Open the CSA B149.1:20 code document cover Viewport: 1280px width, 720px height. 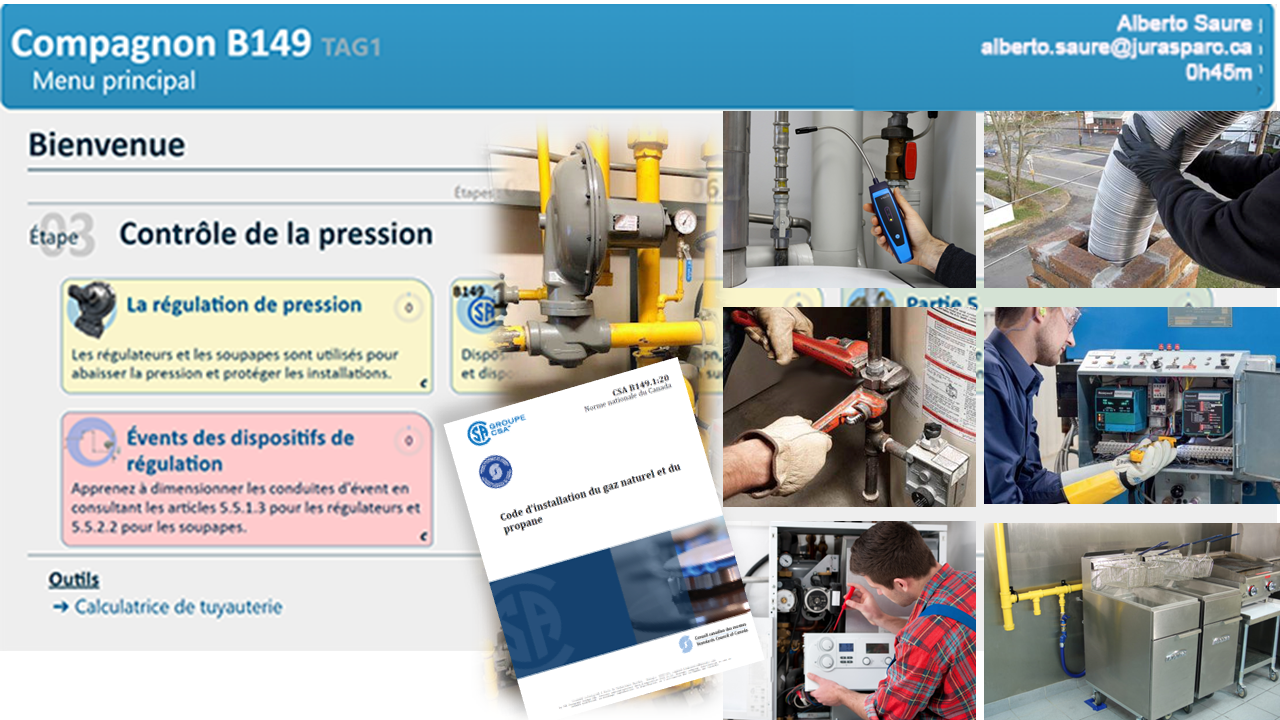tap(603, 540)
